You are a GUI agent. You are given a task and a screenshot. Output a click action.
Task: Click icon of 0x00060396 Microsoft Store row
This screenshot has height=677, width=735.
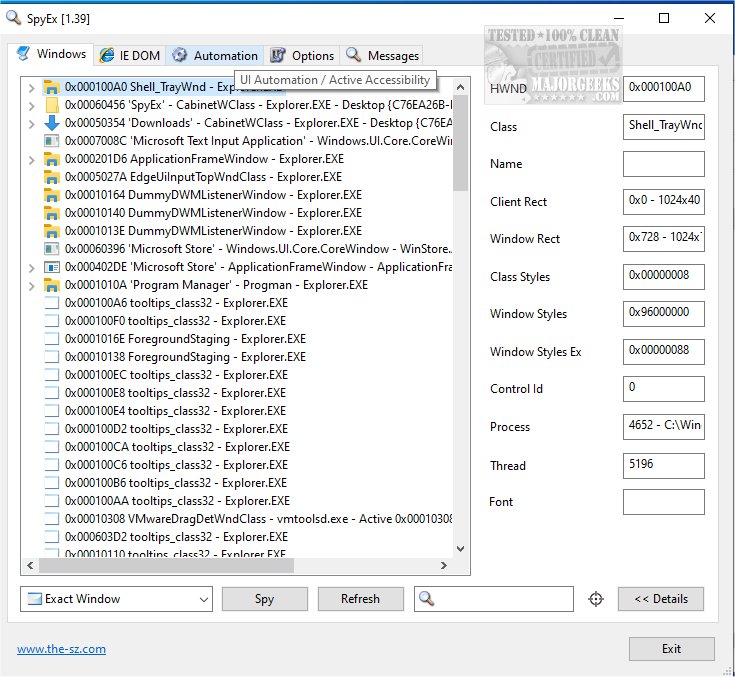point(51,248)
